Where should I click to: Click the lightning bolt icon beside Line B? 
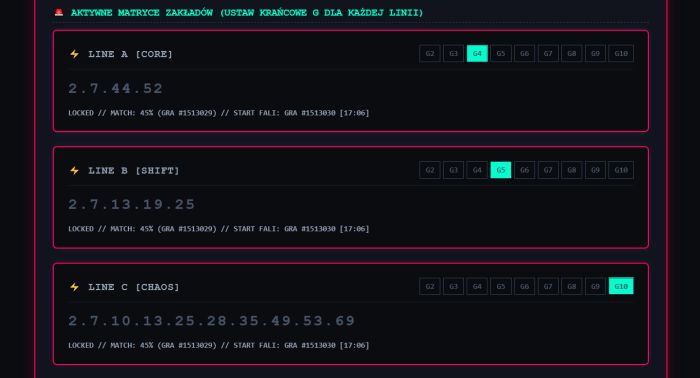point(75,170)
